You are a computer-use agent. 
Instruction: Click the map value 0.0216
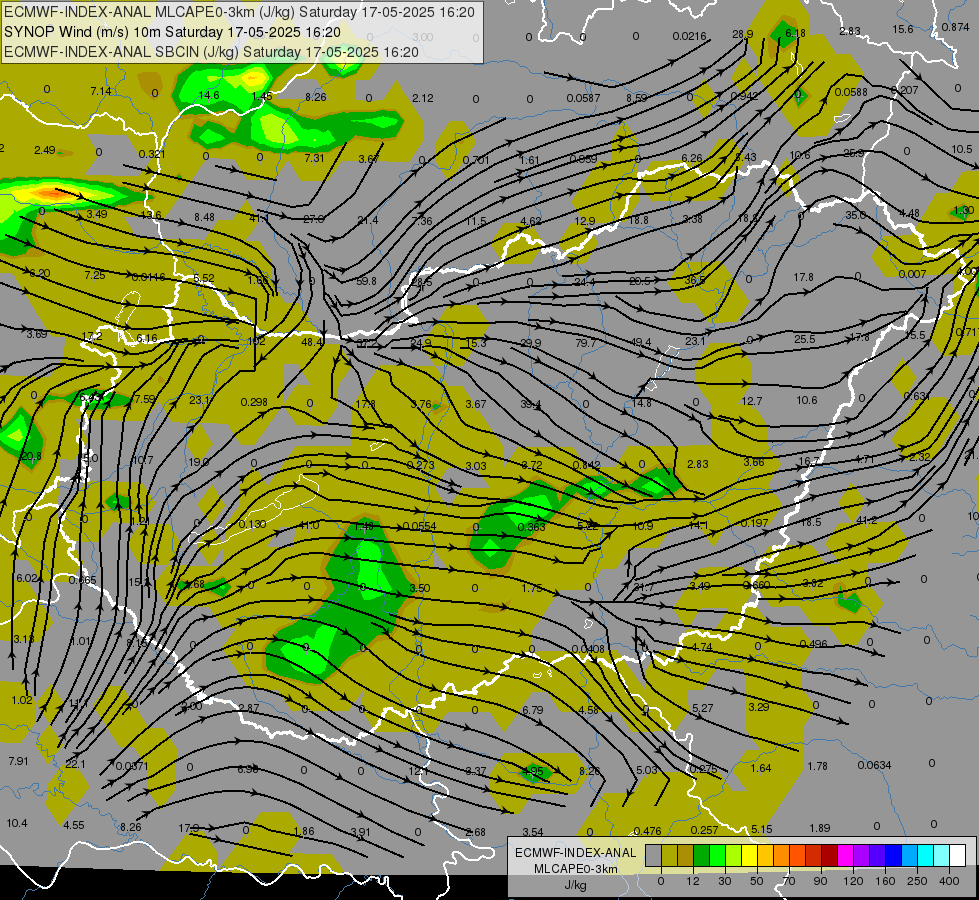tap(689, 37)
